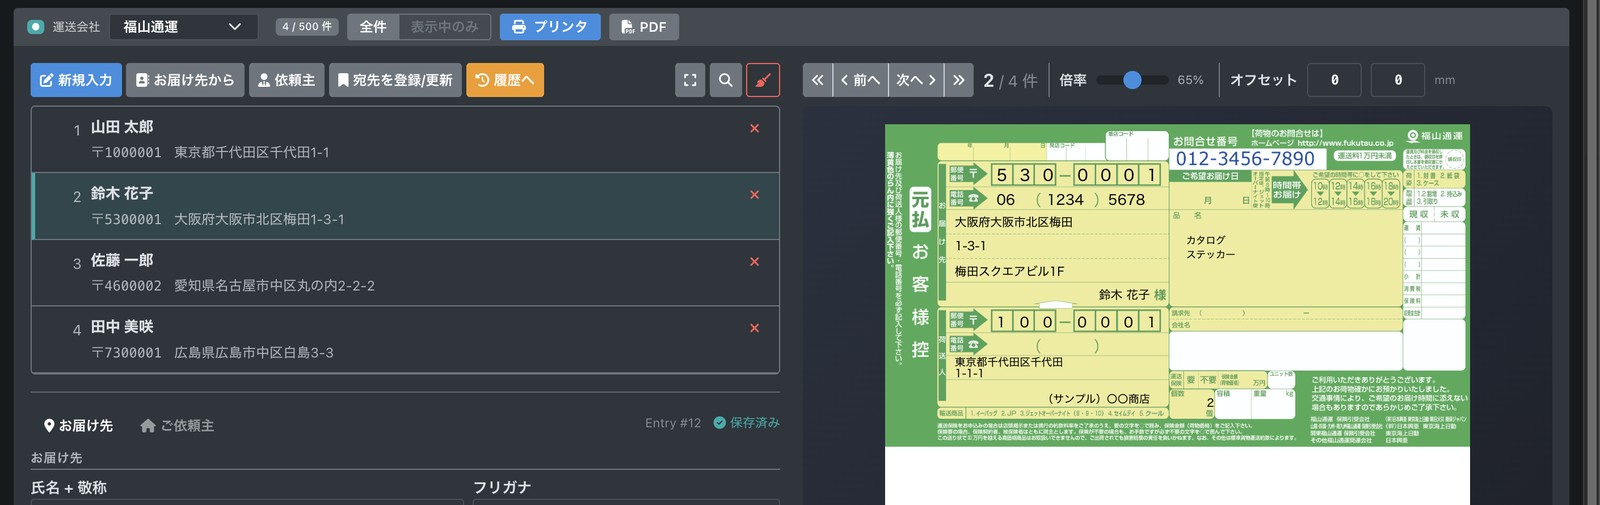The height and width of the screenshot is (505, 1600).
Task: Delete the 鈴木 花子 entry
Action: point(755,195)
